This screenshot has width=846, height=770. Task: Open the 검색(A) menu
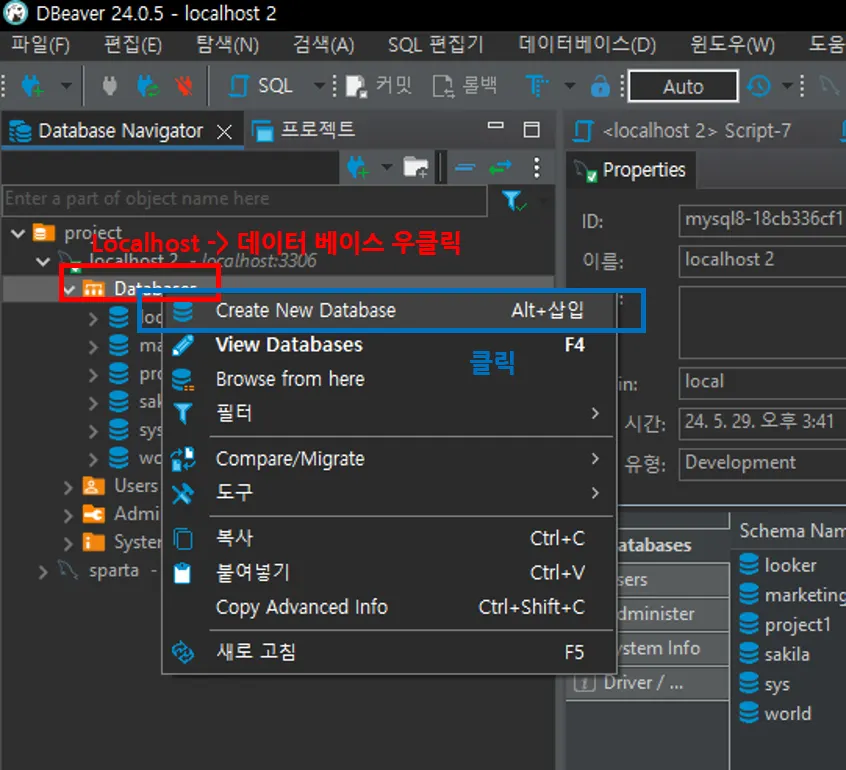pyautogui.click(x=324, y=44)
